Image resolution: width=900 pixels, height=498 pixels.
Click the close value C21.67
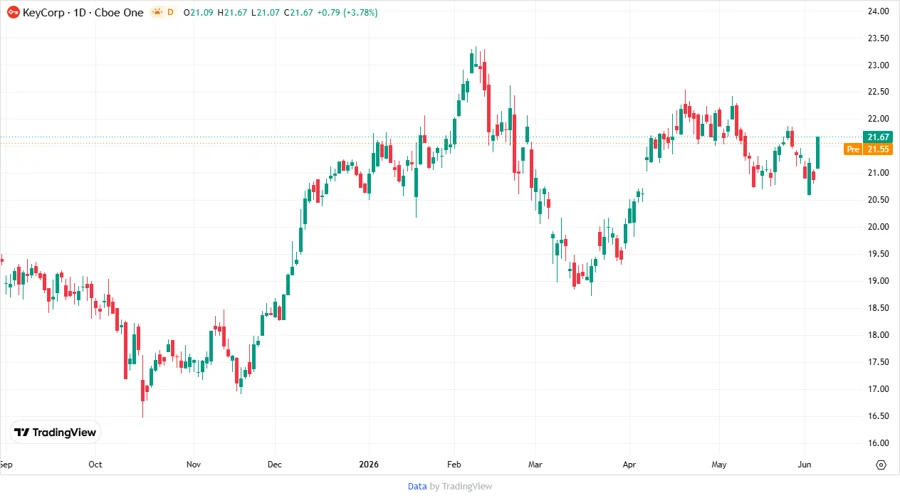(298, 12)
